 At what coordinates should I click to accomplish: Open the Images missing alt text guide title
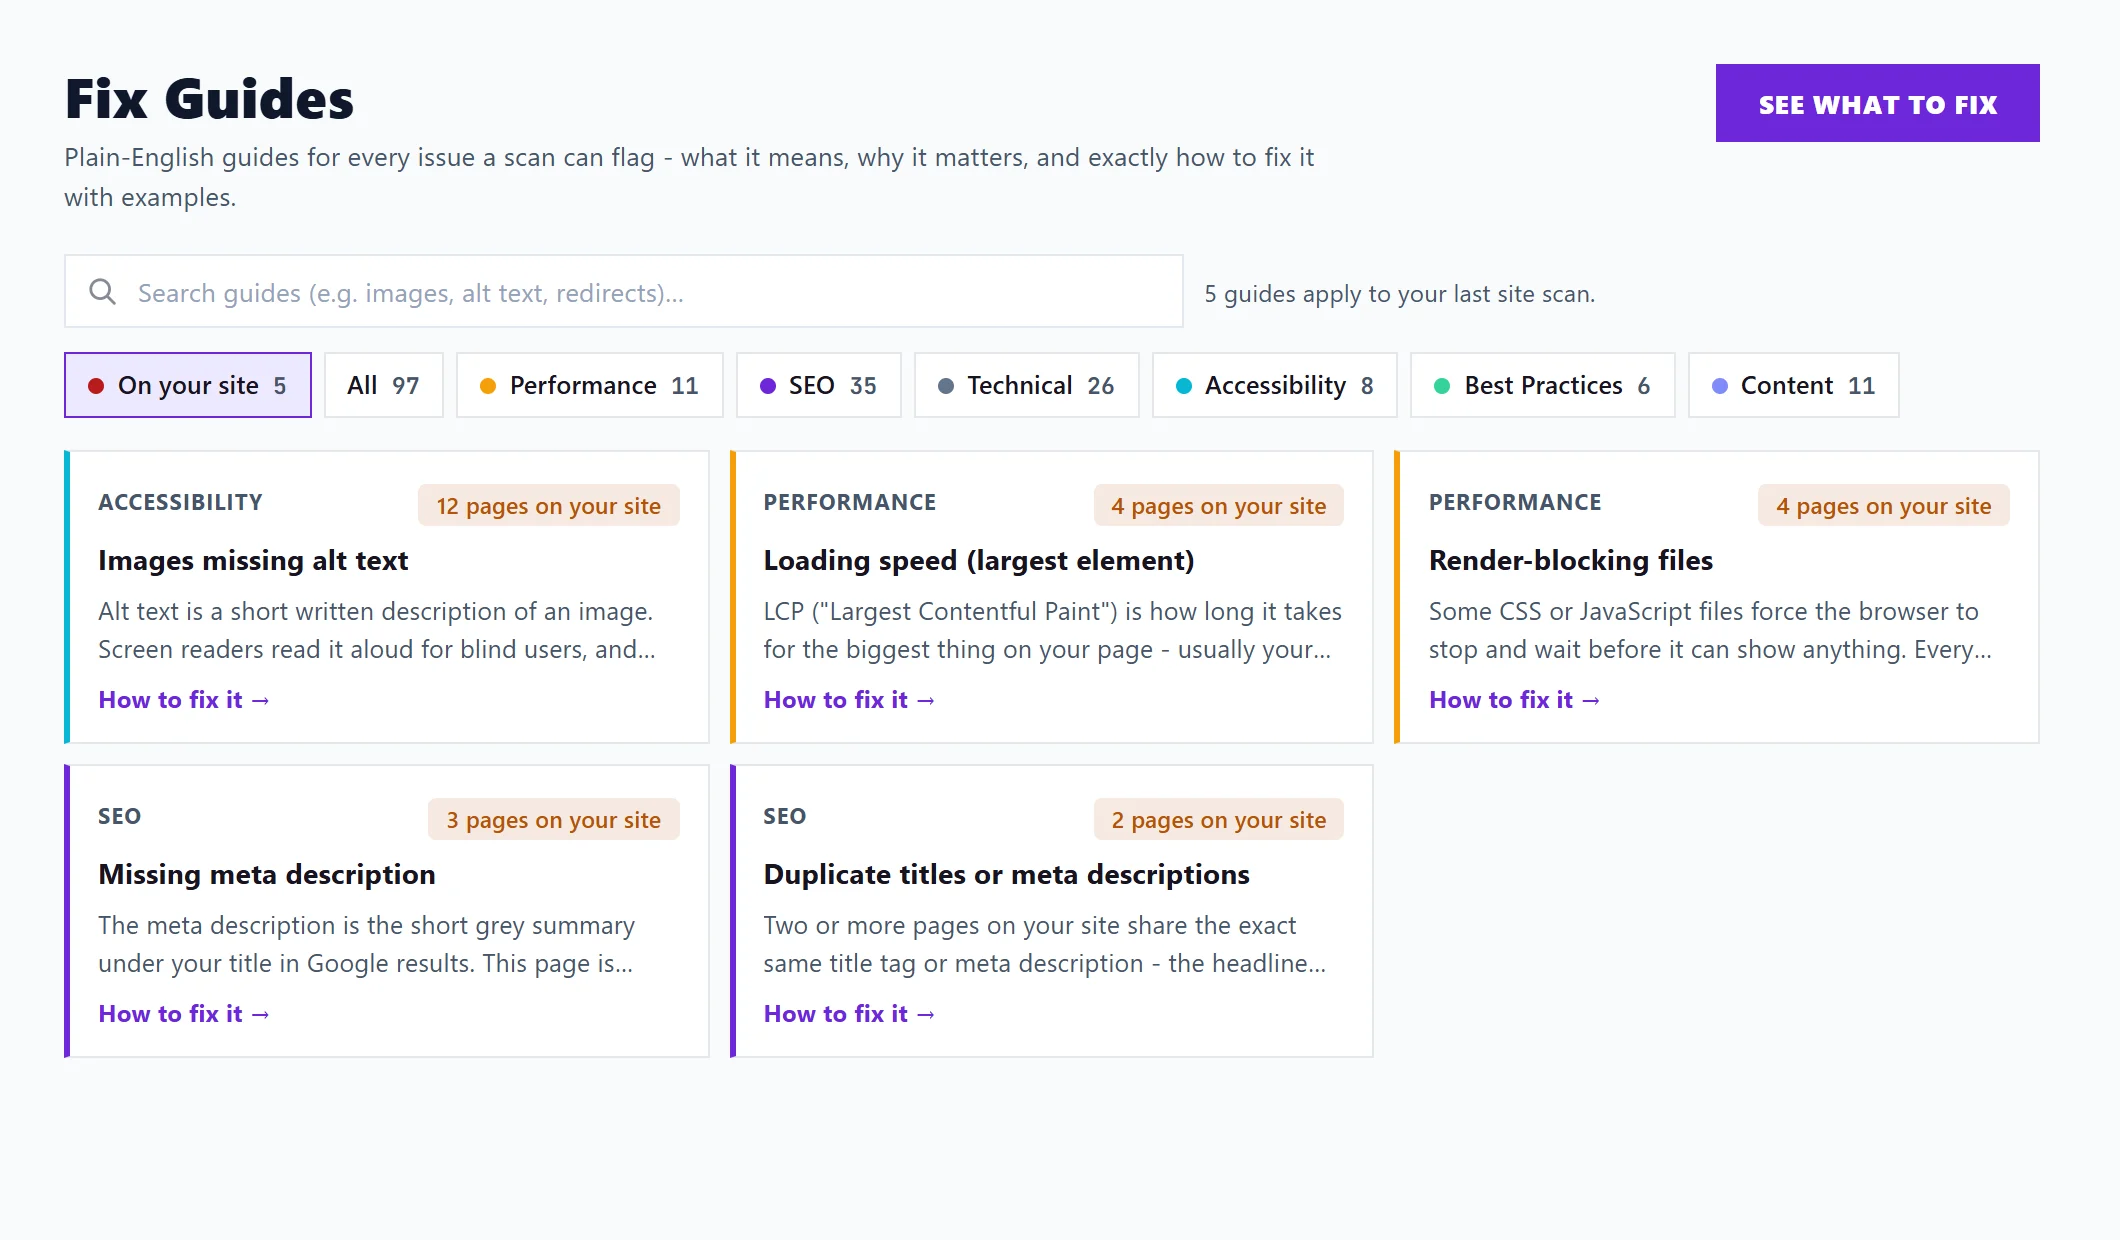pyautogui.click(x=253, y=561)
